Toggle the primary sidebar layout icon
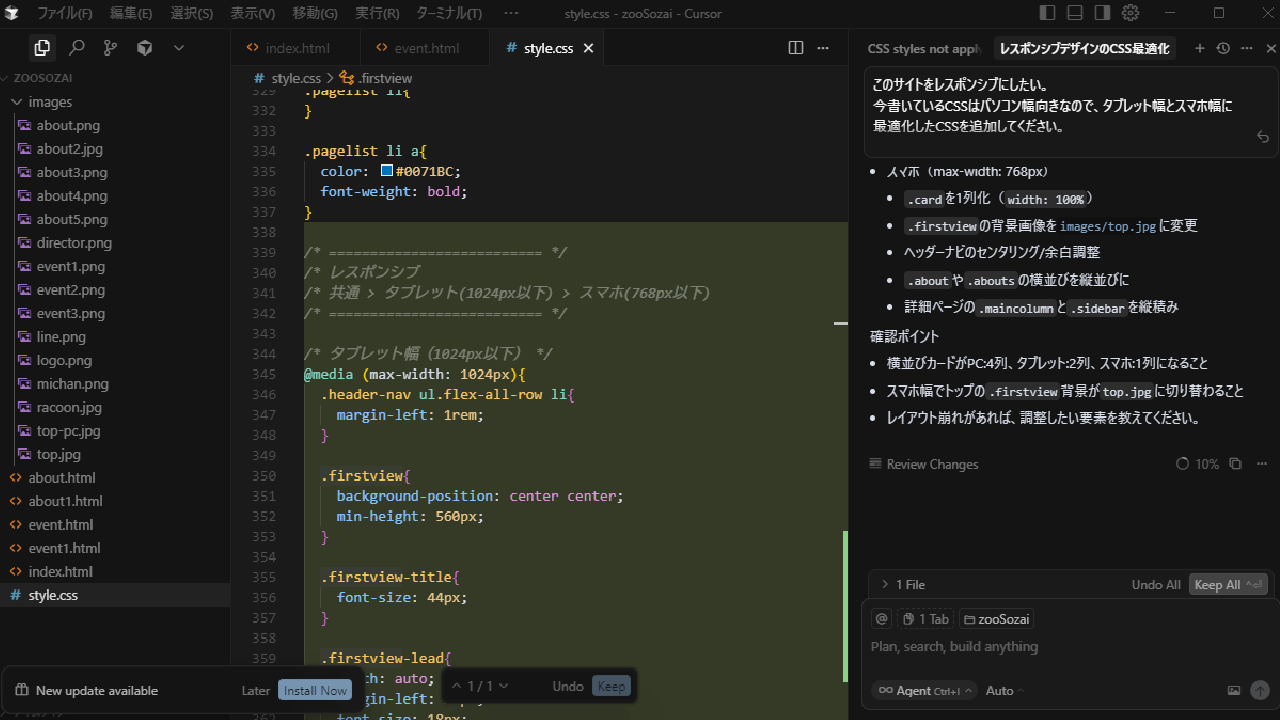 point(1047,13)
